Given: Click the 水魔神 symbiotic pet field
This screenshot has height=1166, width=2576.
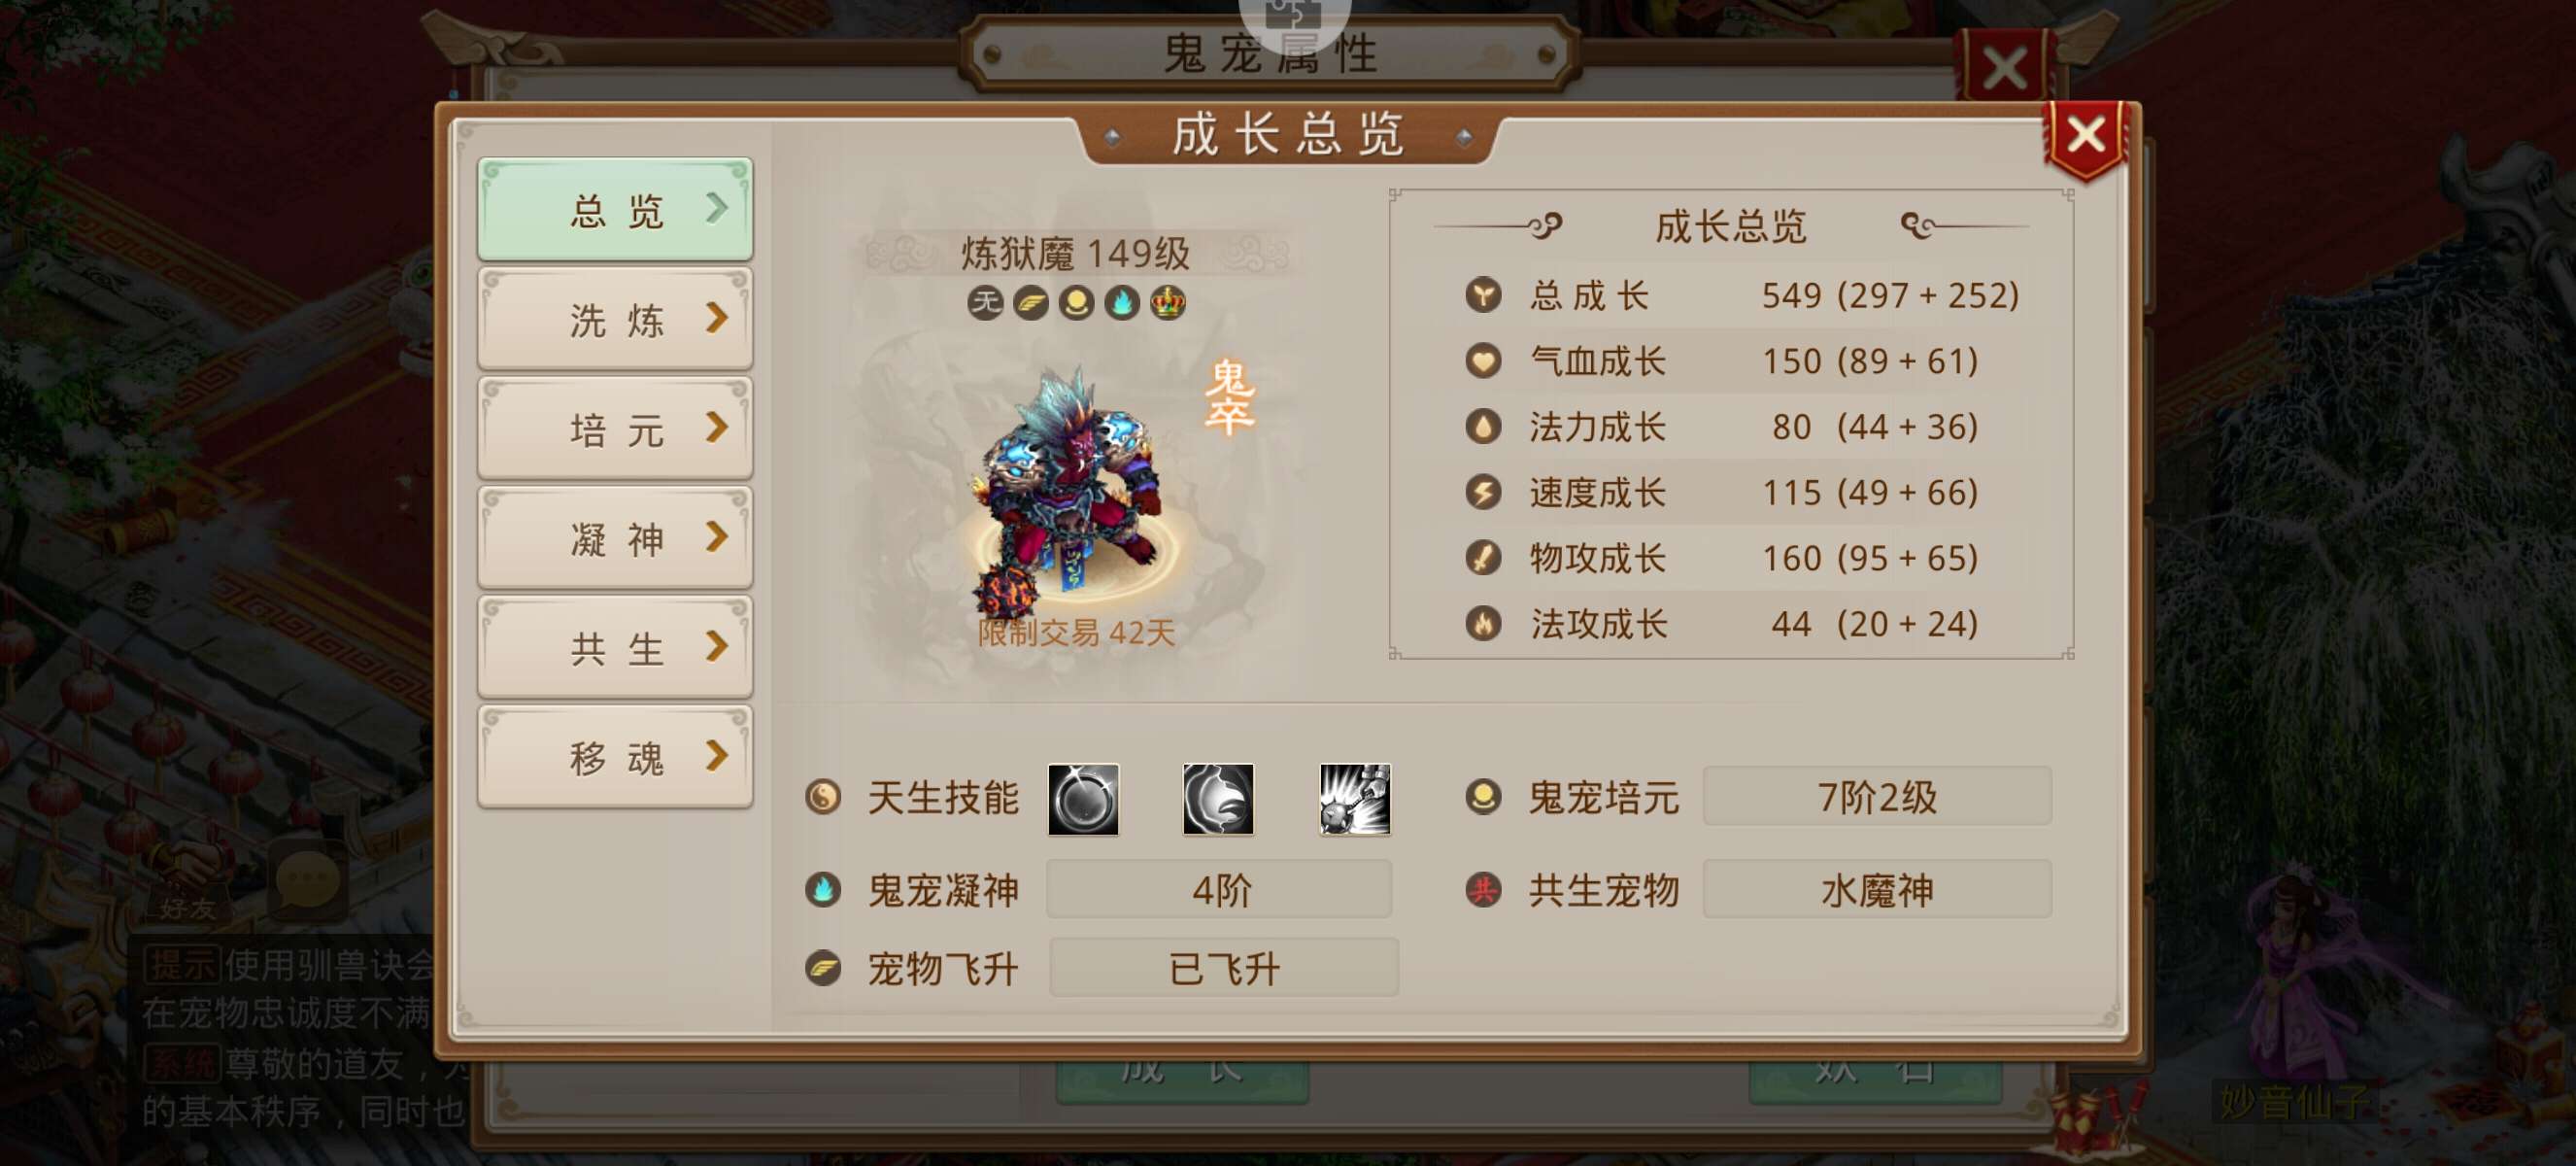Looking at the screenshot, I should coord(1877,889).
